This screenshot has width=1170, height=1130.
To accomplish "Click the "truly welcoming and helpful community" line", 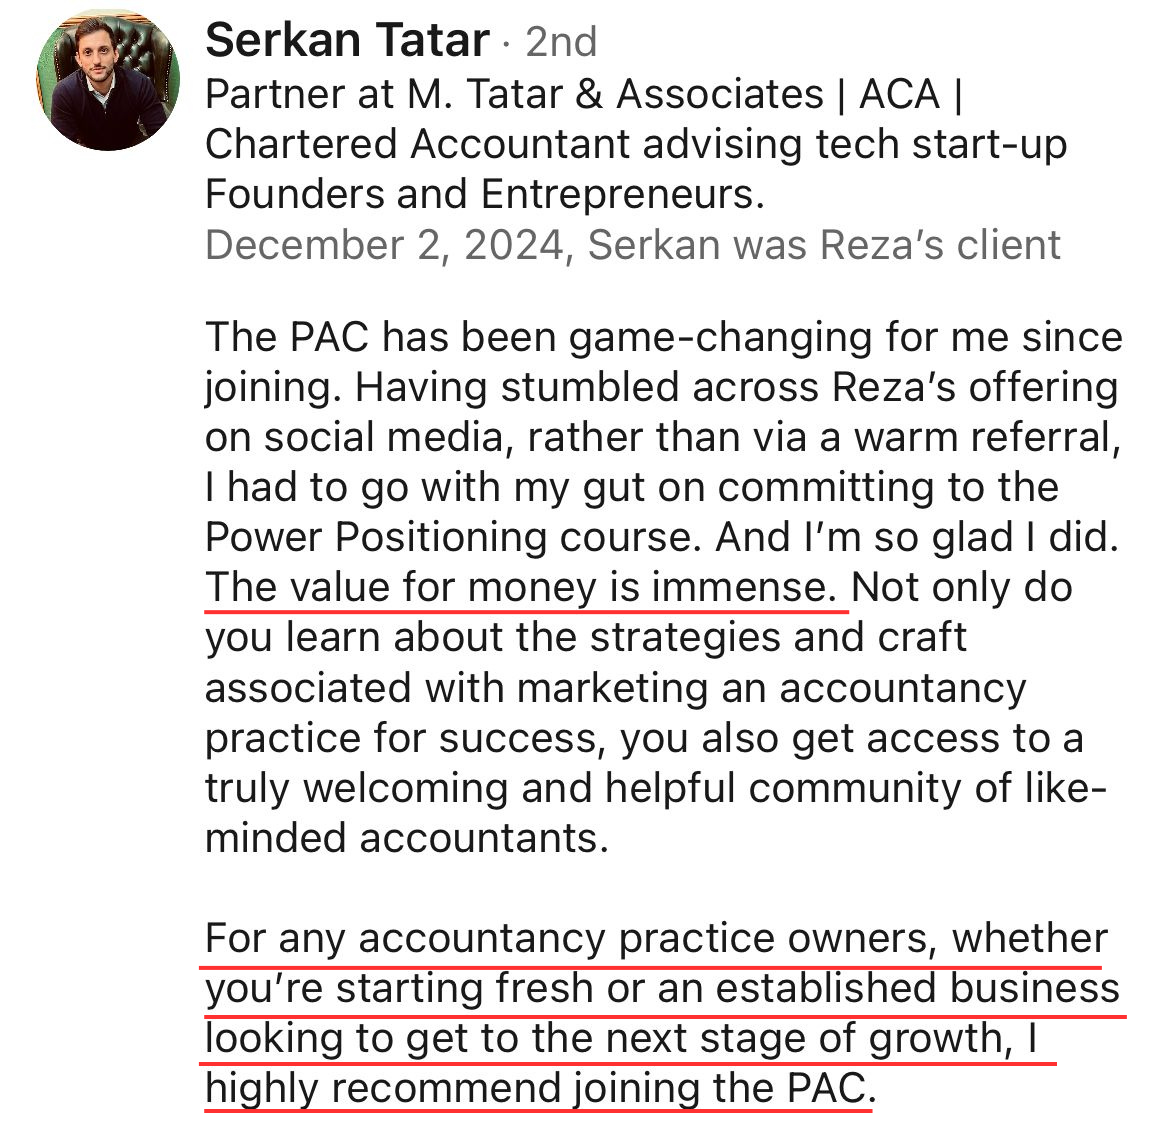I will 655,788.
